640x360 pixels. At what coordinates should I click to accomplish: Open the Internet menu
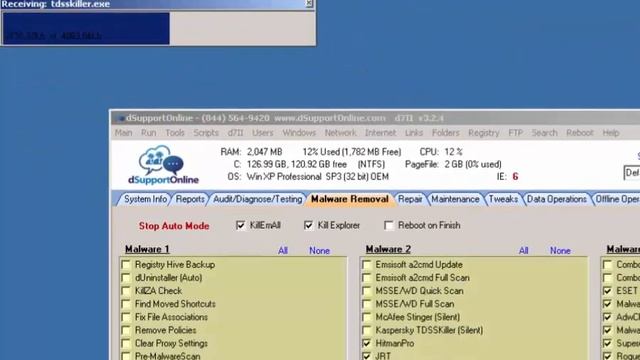coord(380,133)
